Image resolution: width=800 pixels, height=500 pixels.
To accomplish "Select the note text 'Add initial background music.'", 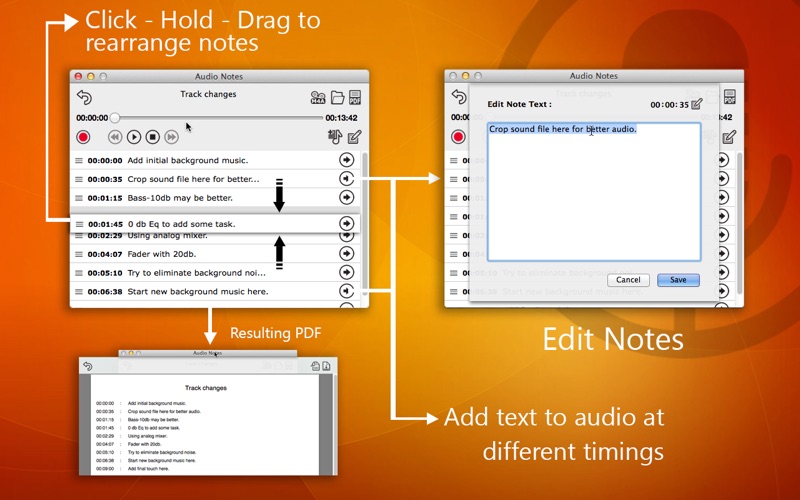I will tap(188, 160).
